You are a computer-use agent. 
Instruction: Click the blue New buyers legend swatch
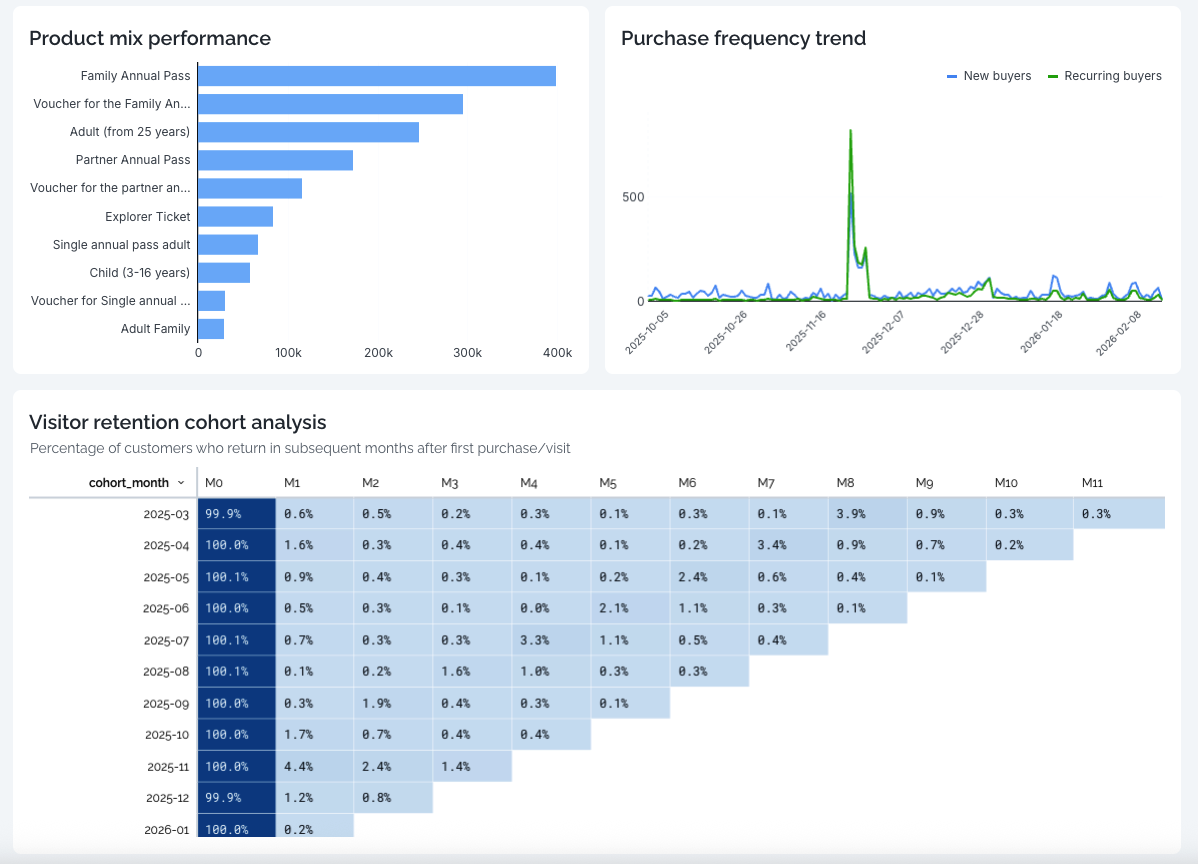[x=950, y=75]
